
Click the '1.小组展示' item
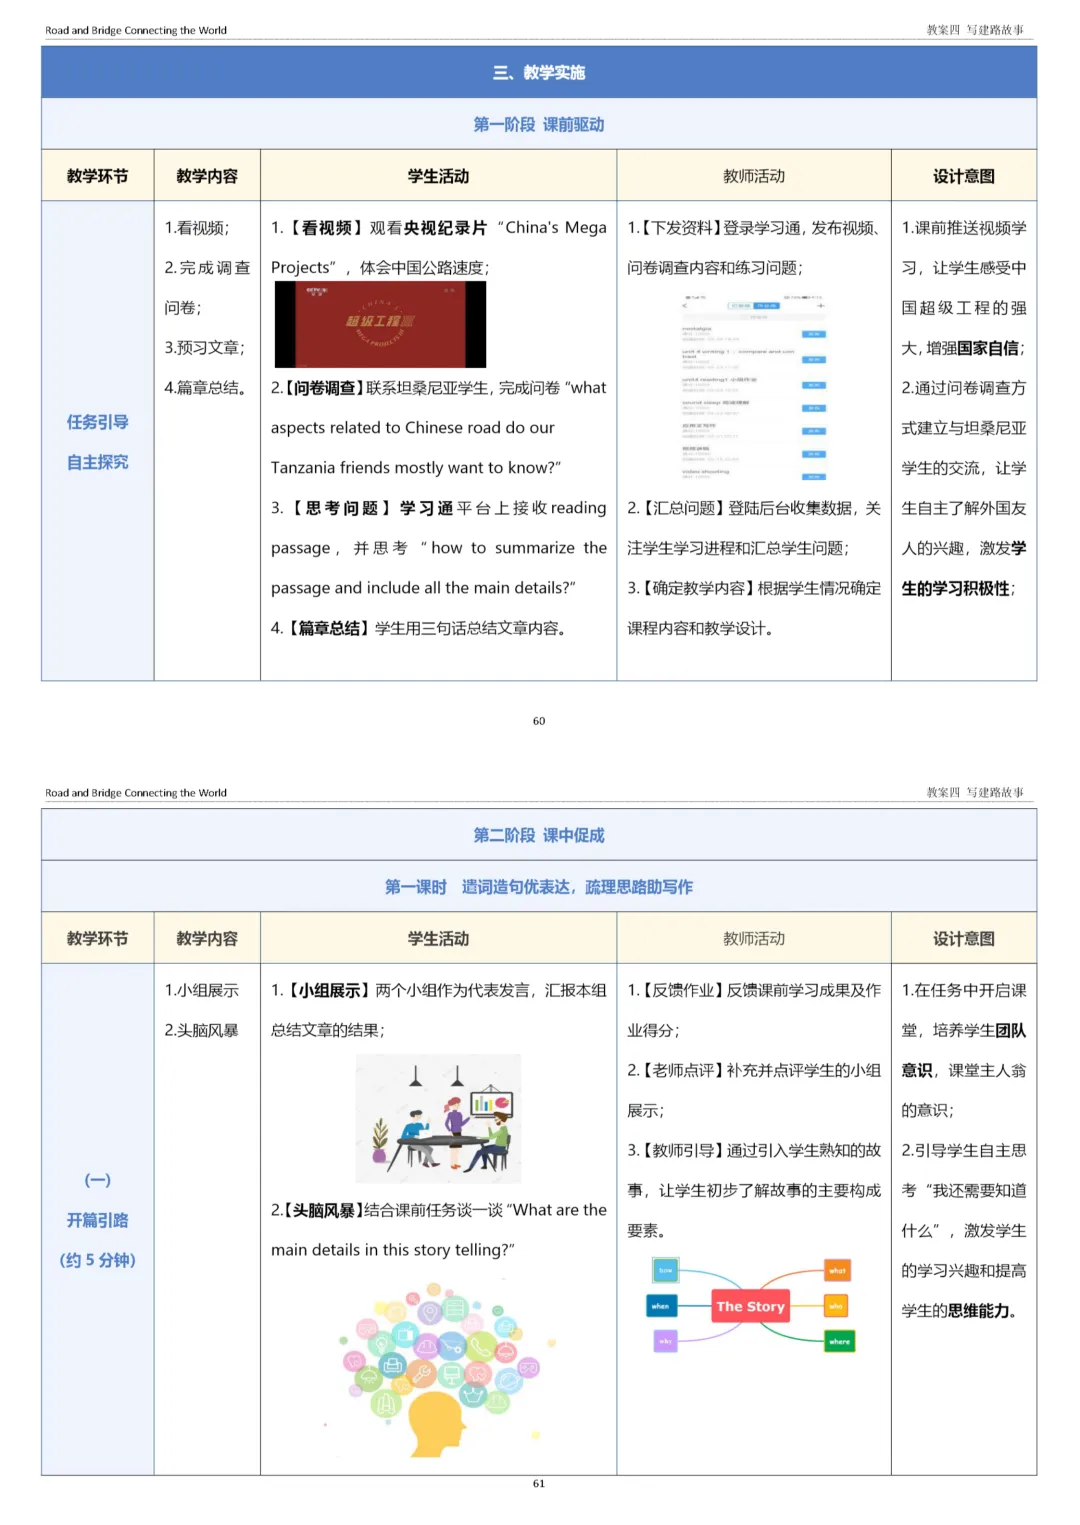coord(202,990)
